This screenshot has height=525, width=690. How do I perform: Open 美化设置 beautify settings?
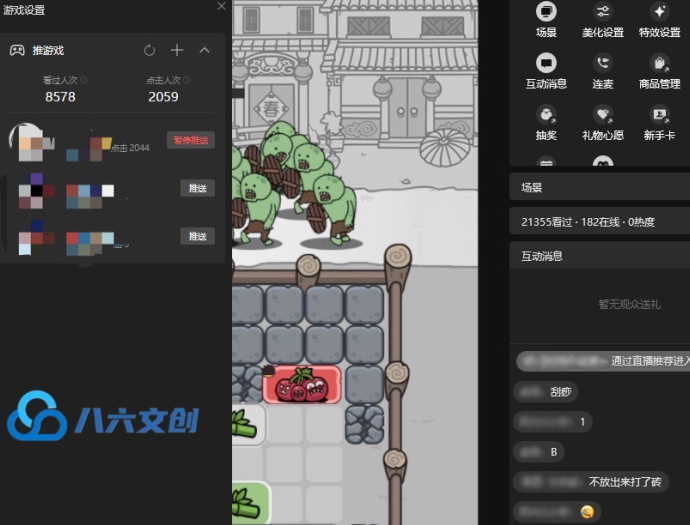pyautogui.click(x=602, y=20)
